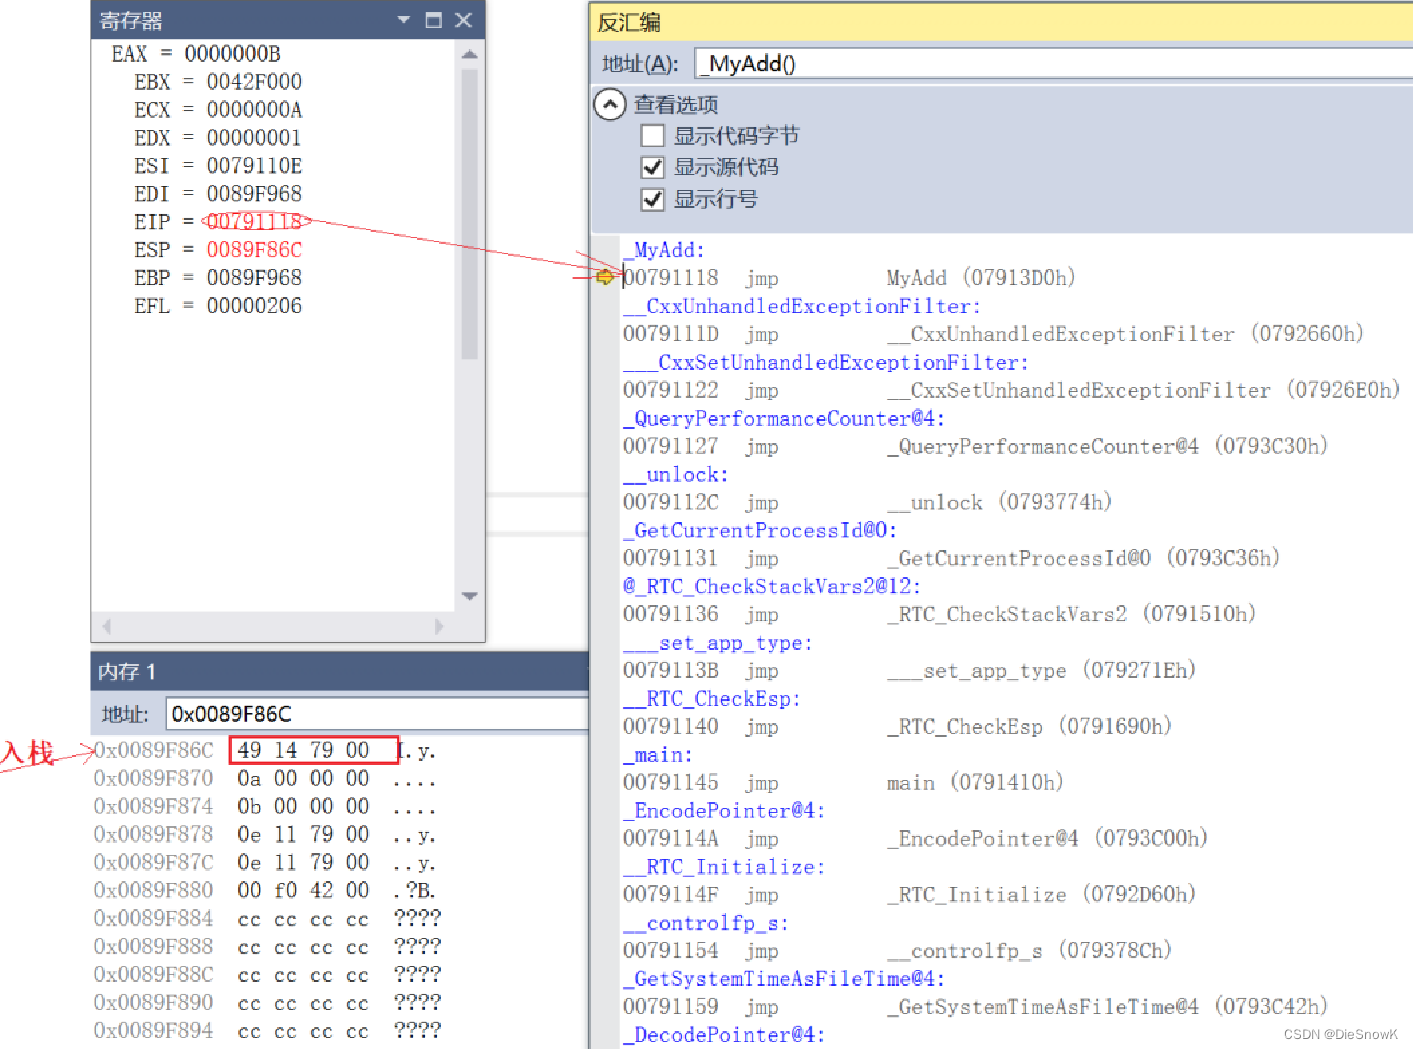
Task: Click the ___set_app_type: label
Action: [718, 642]
